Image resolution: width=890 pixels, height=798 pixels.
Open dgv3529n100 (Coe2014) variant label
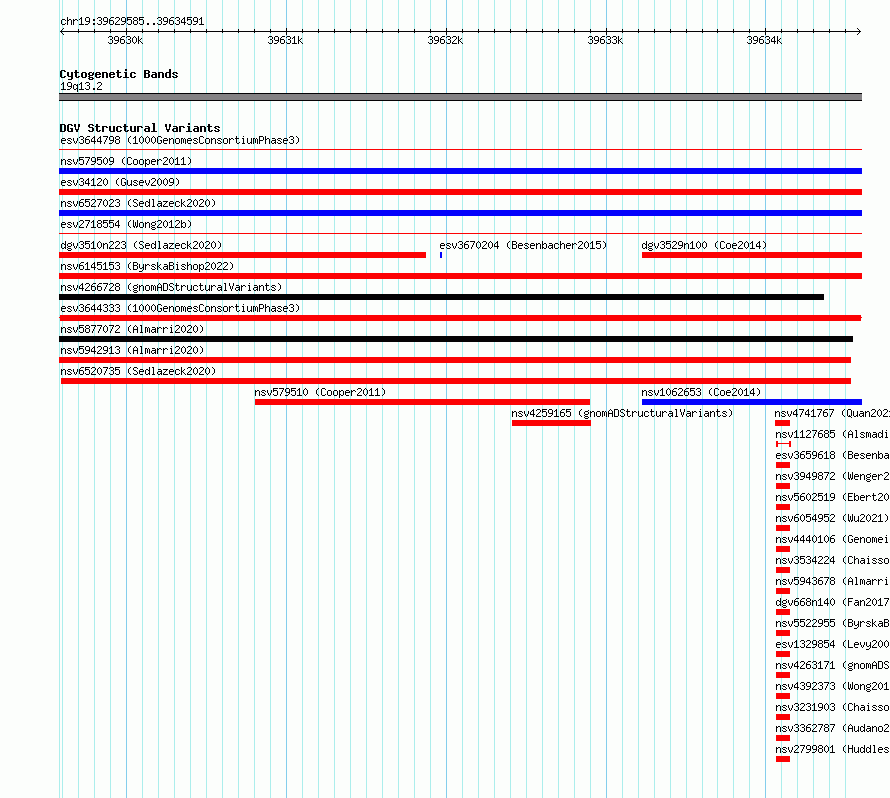(704, 245)
